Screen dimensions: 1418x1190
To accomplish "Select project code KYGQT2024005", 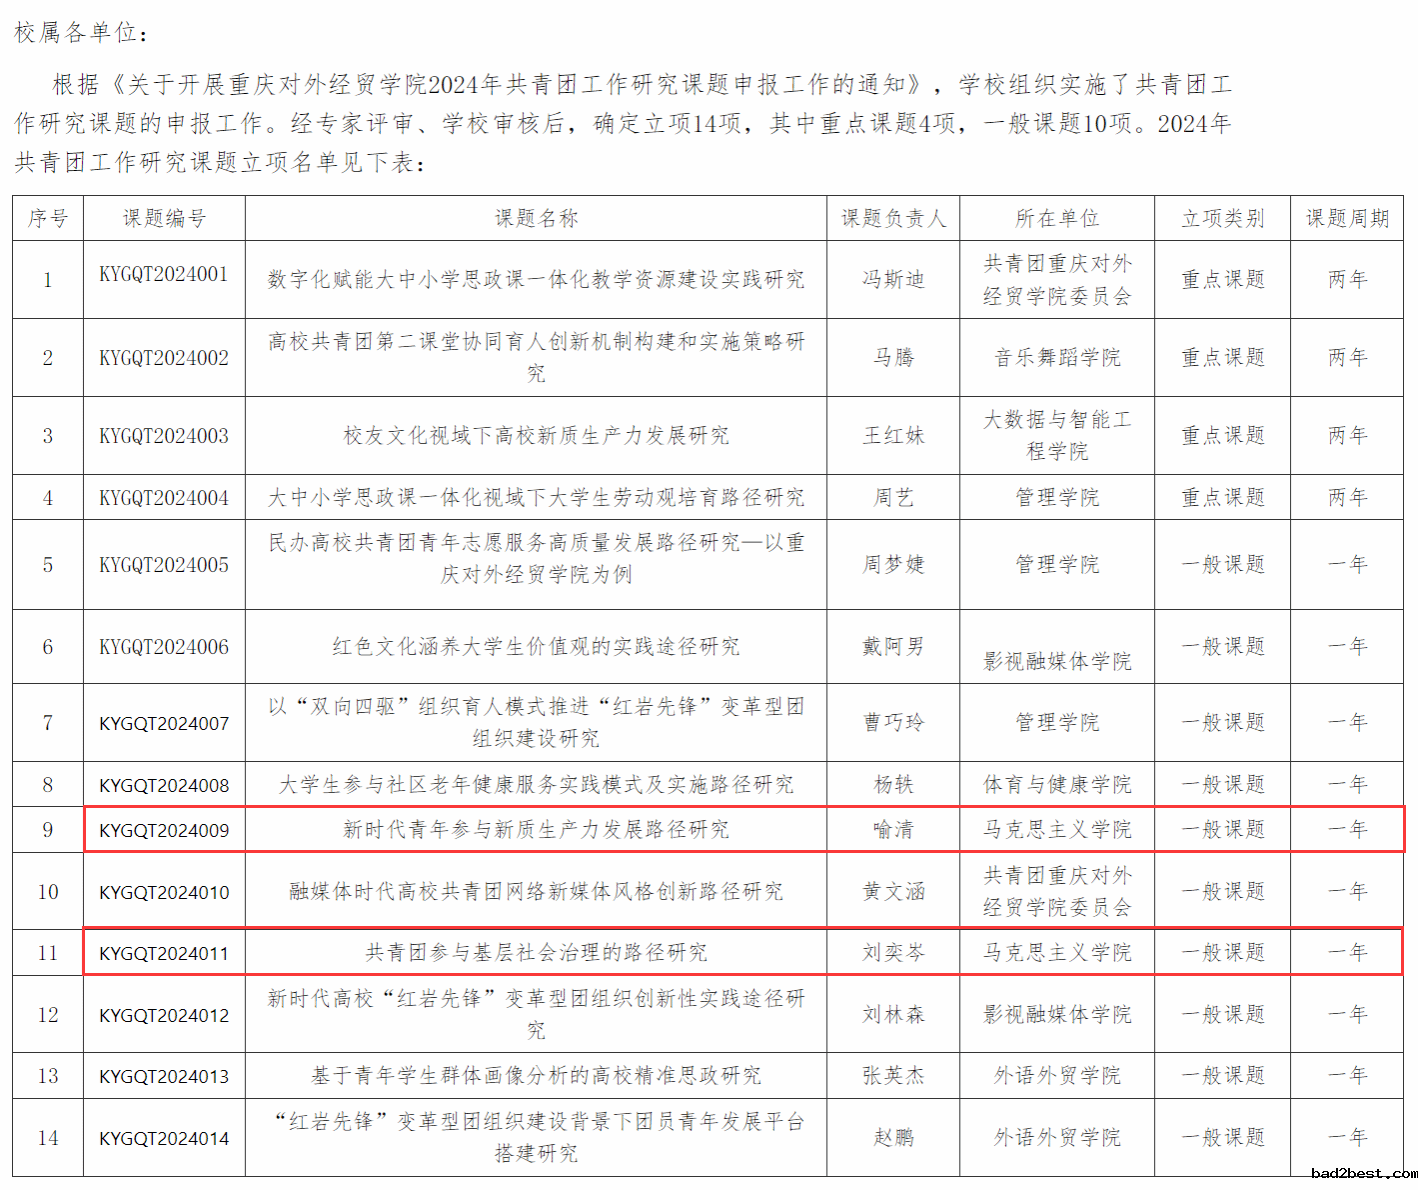I will tap(164, 565).
